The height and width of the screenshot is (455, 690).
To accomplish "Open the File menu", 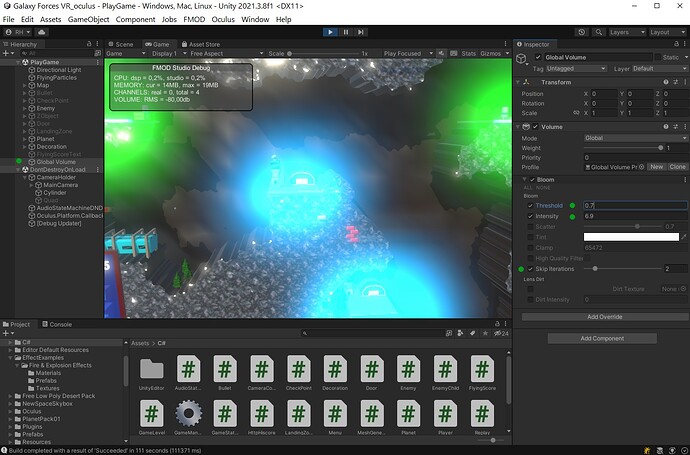I will click(8, 19).
